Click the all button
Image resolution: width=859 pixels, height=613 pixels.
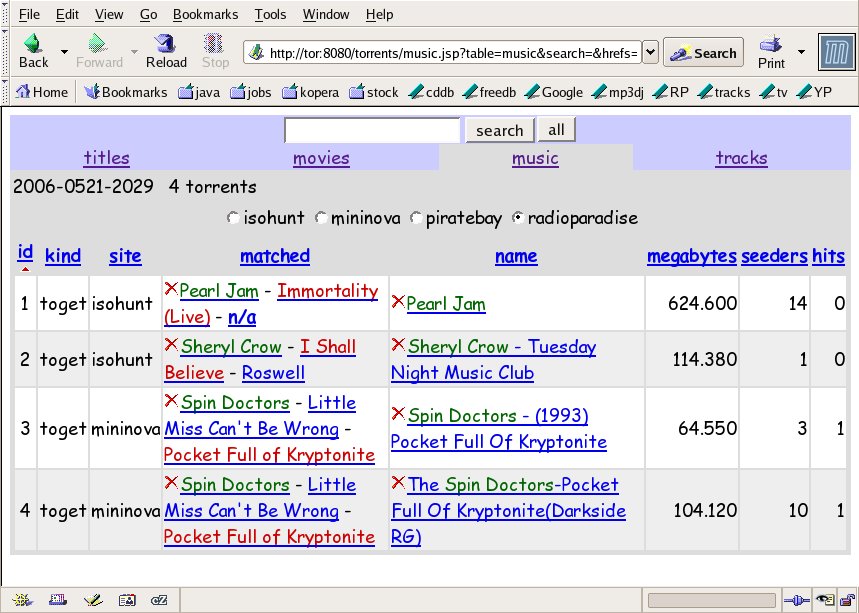[x=556, y=129]
